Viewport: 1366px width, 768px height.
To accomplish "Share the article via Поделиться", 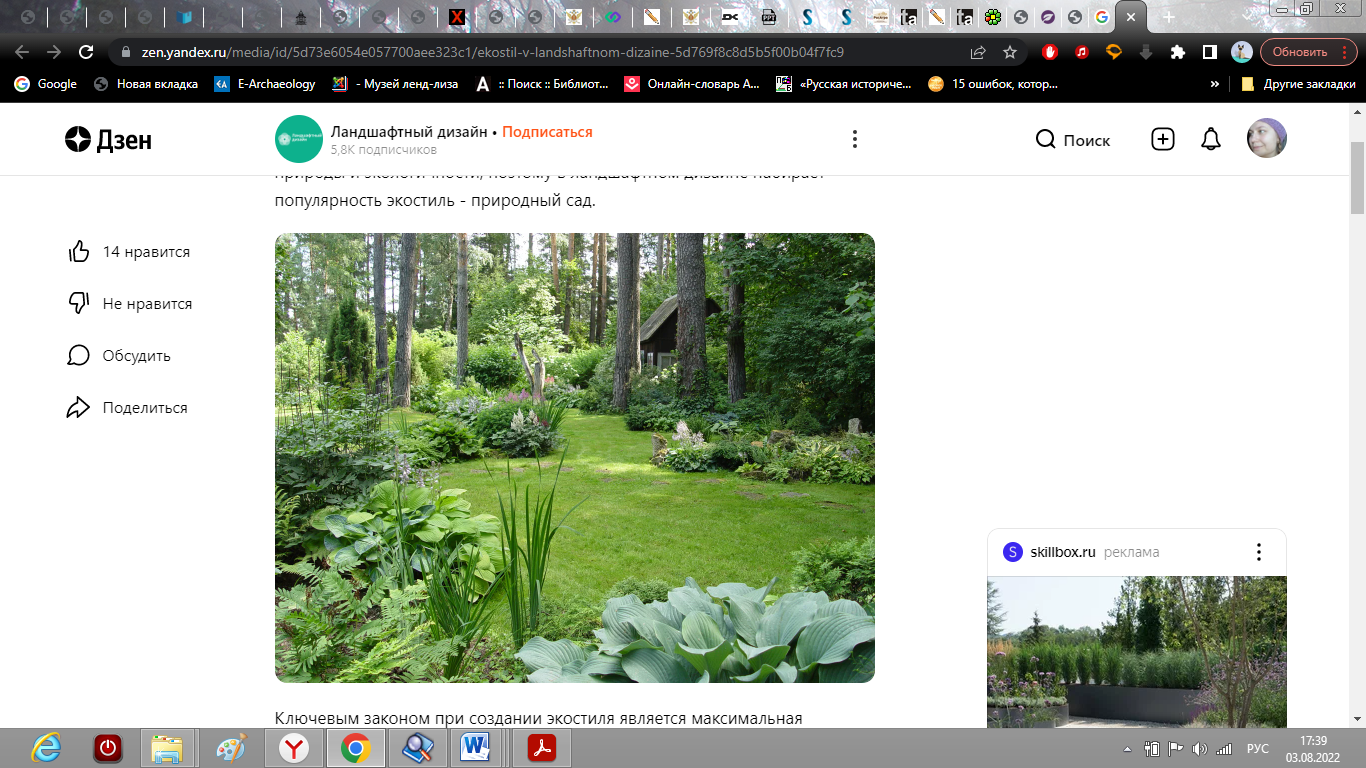I will [x=127, y=408].
